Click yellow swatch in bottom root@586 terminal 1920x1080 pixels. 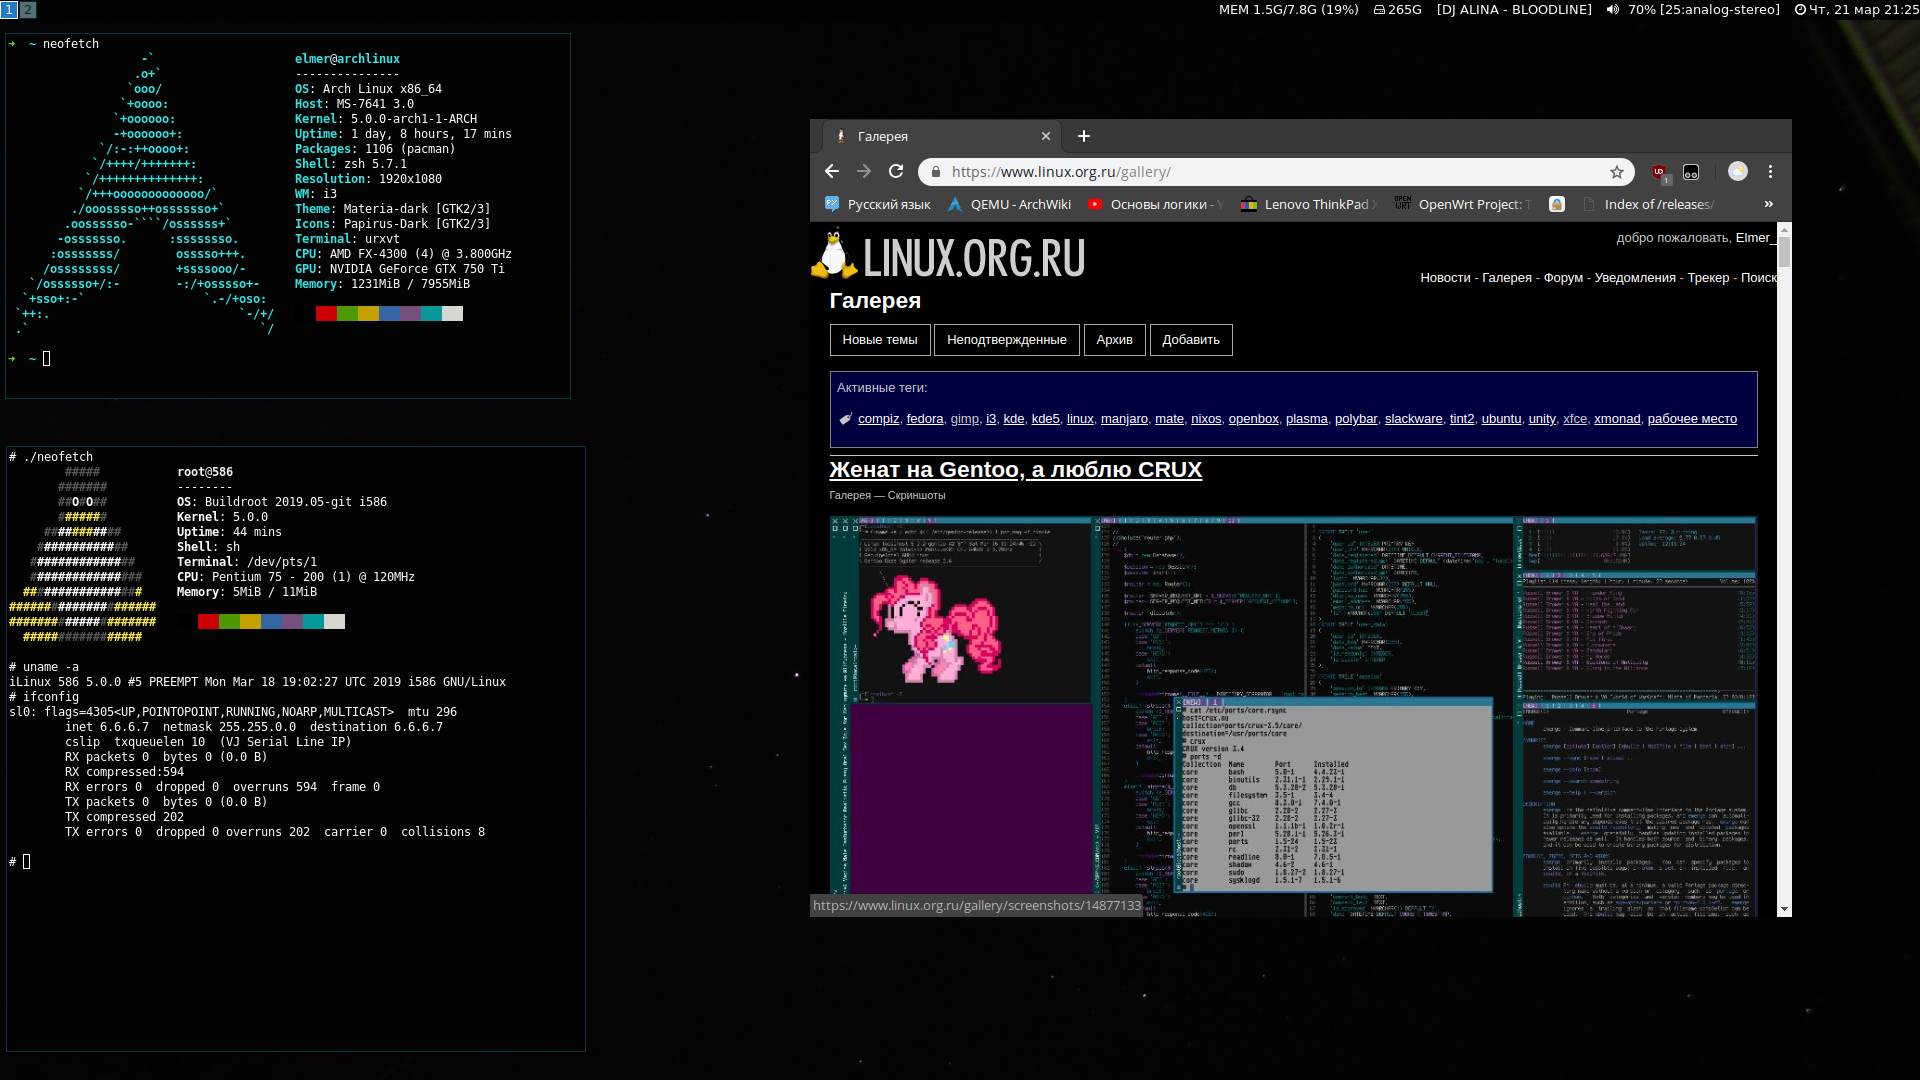coord(250,622)
